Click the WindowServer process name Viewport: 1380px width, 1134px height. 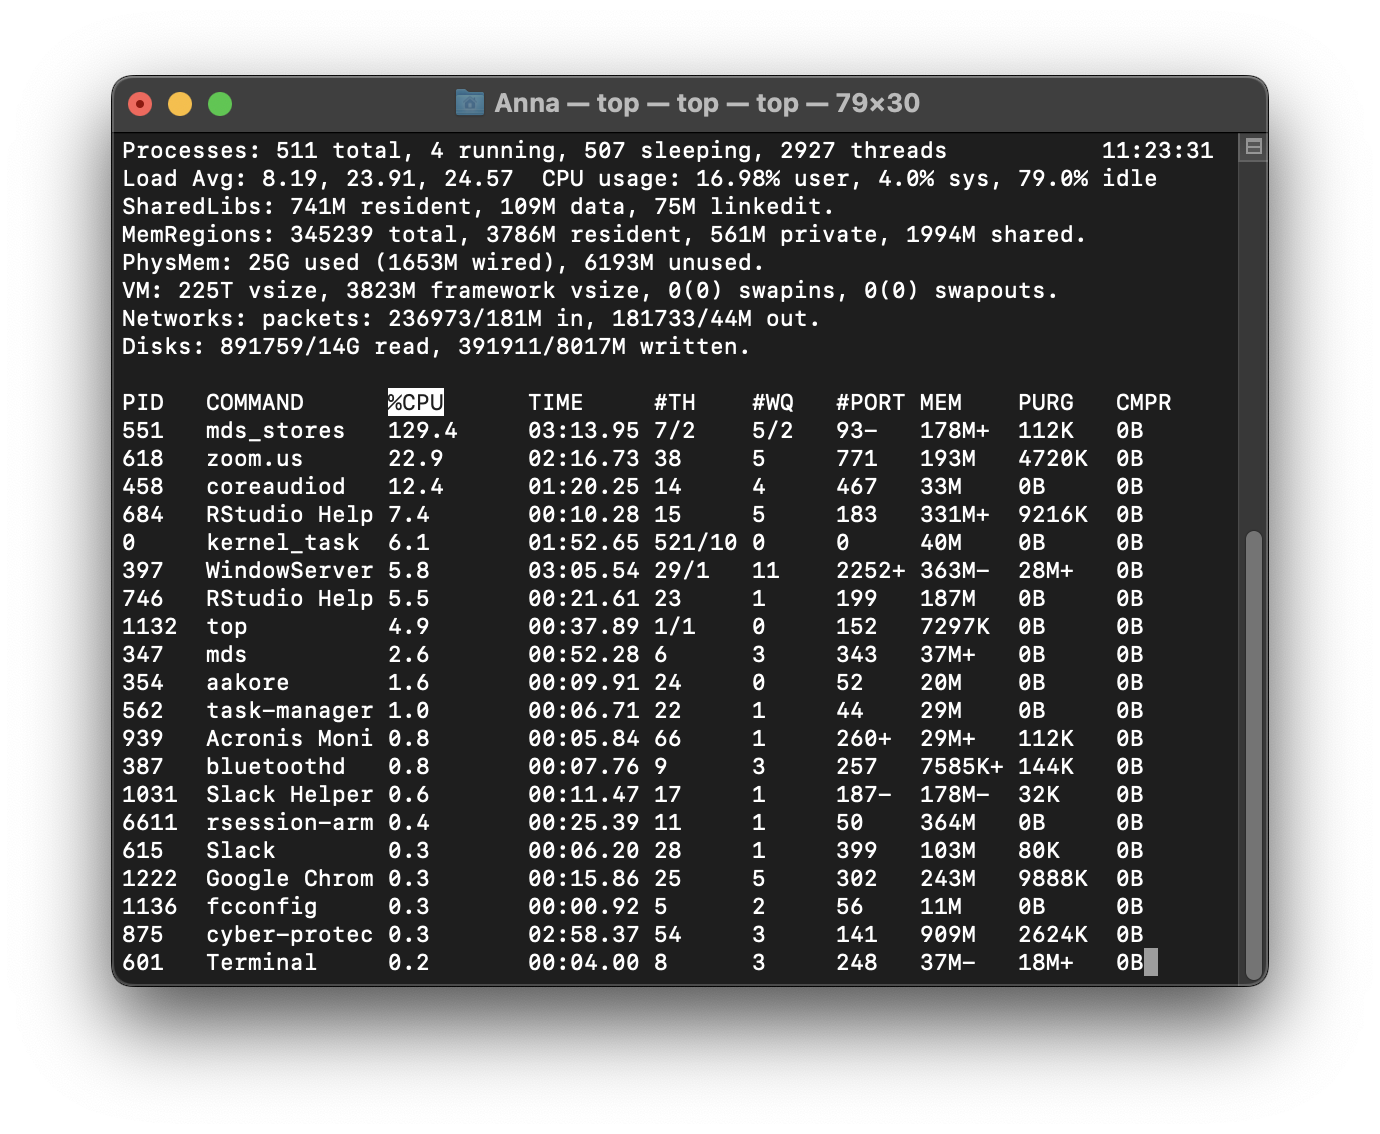[x=289, y=571]
